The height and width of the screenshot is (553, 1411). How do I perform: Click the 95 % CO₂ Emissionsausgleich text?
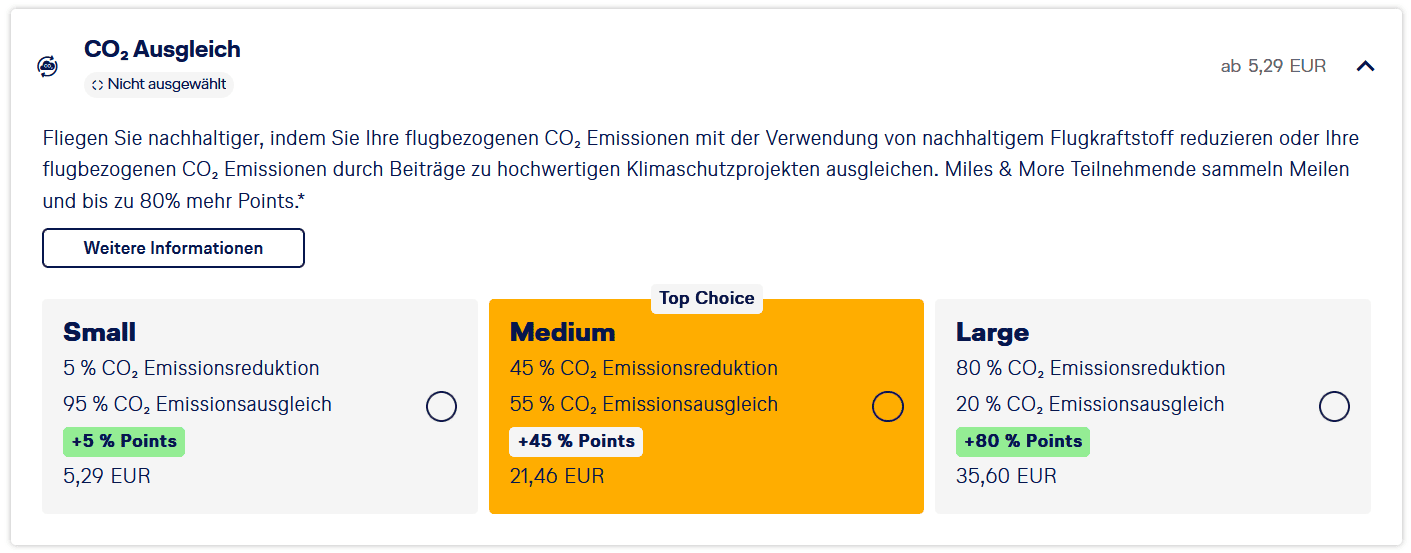click(x=197, y=405)
